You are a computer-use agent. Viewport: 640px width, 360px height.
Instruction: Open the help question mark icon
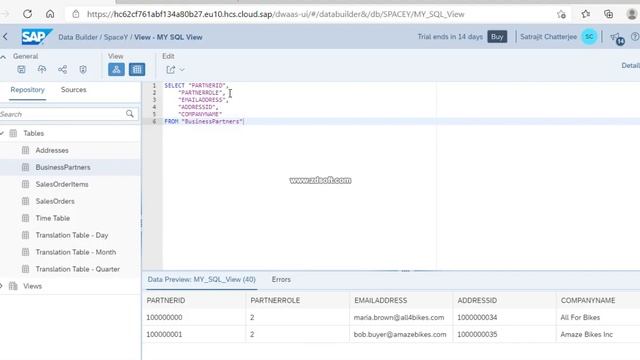click(635, 37)
